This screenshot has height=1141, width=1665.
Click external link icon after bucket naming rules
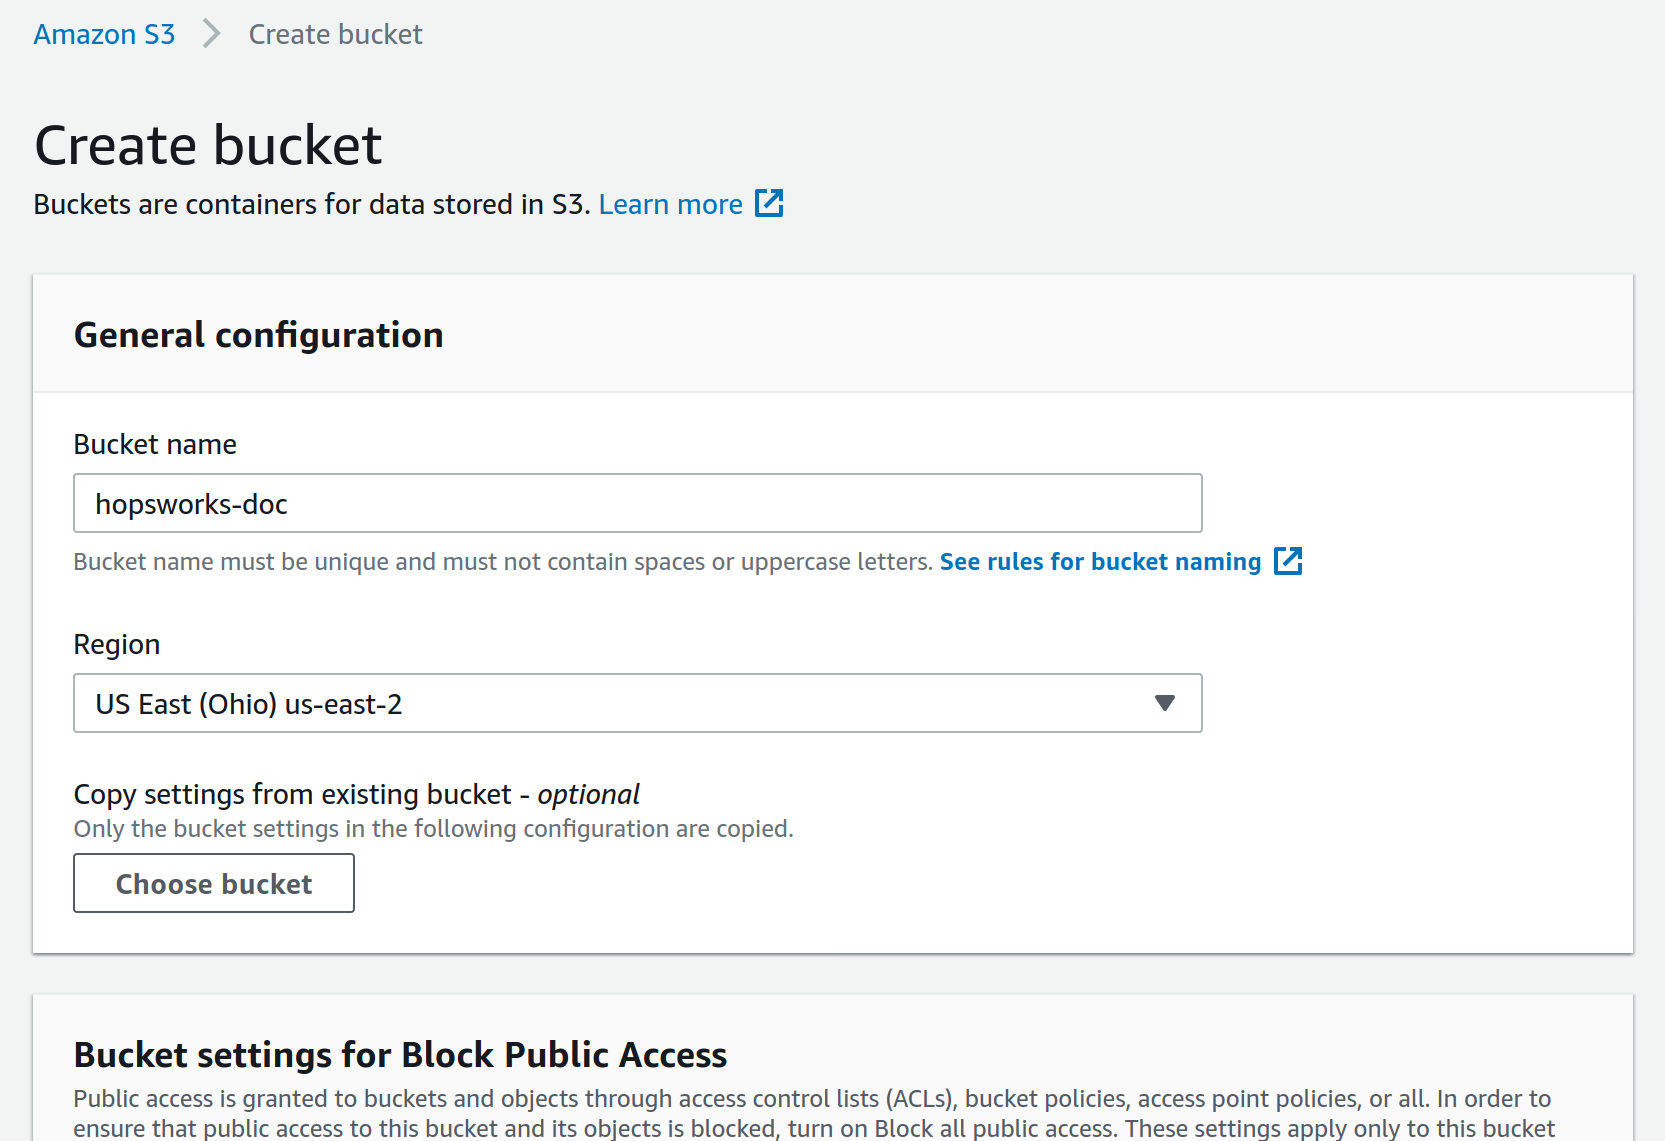(1288, 561)
